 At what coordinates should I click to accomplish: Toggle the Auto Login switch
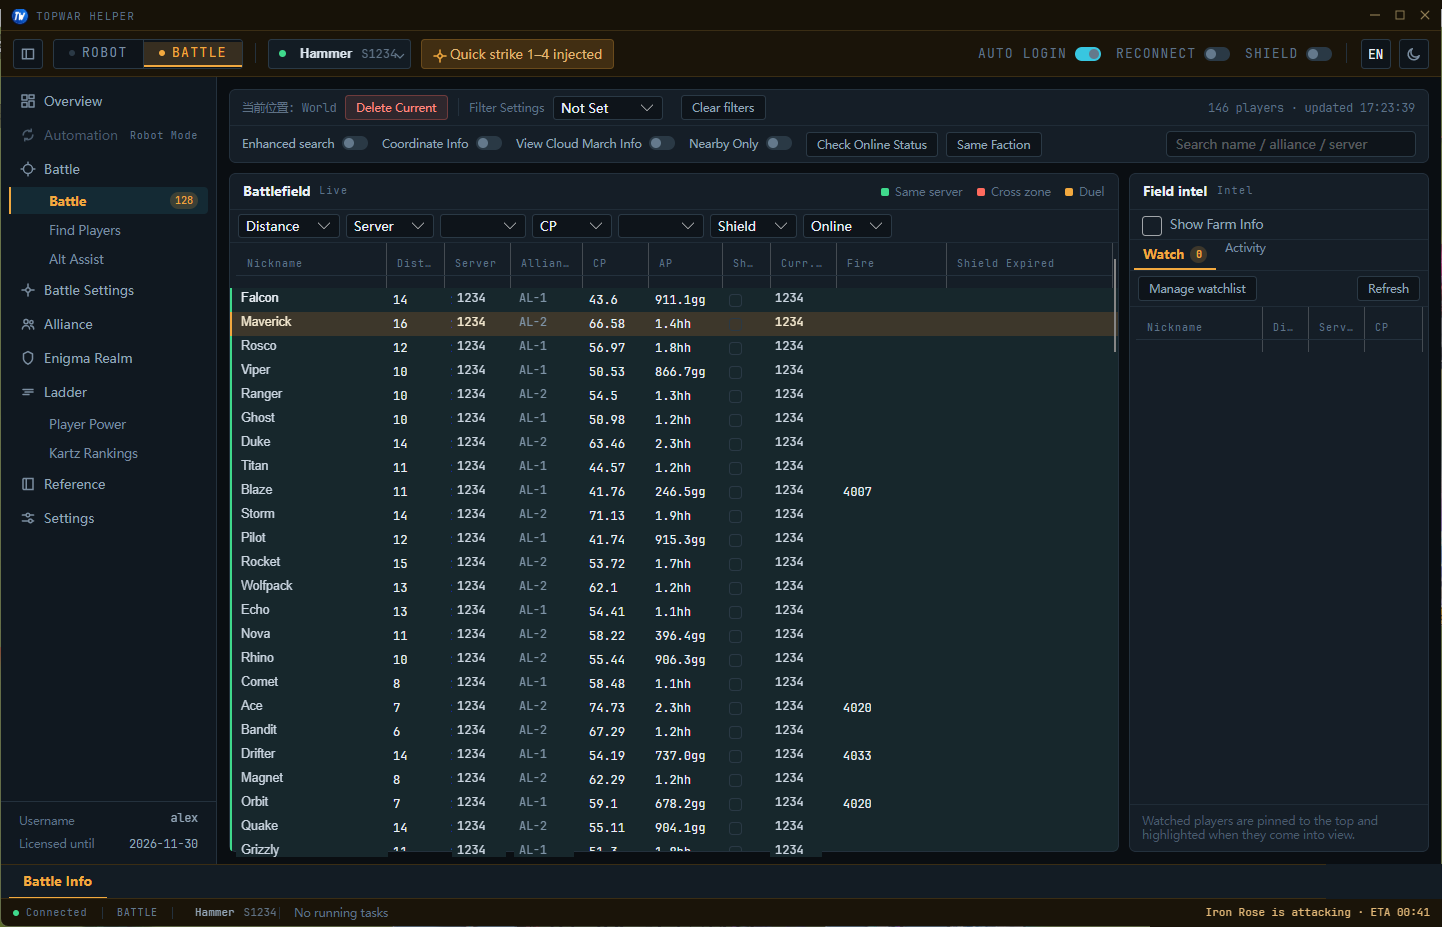tap(1088, 54)
